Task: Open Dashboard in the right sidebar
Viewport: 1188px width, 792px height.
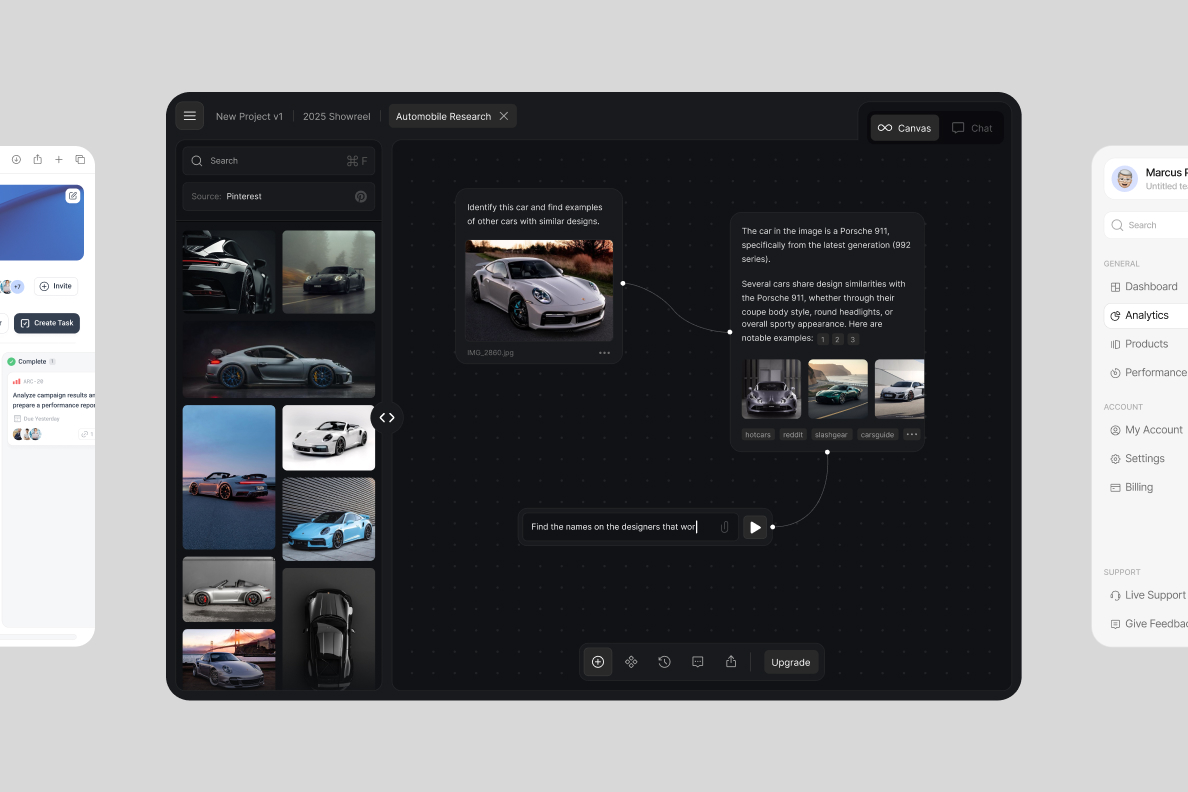Action: click(1146, 286)
